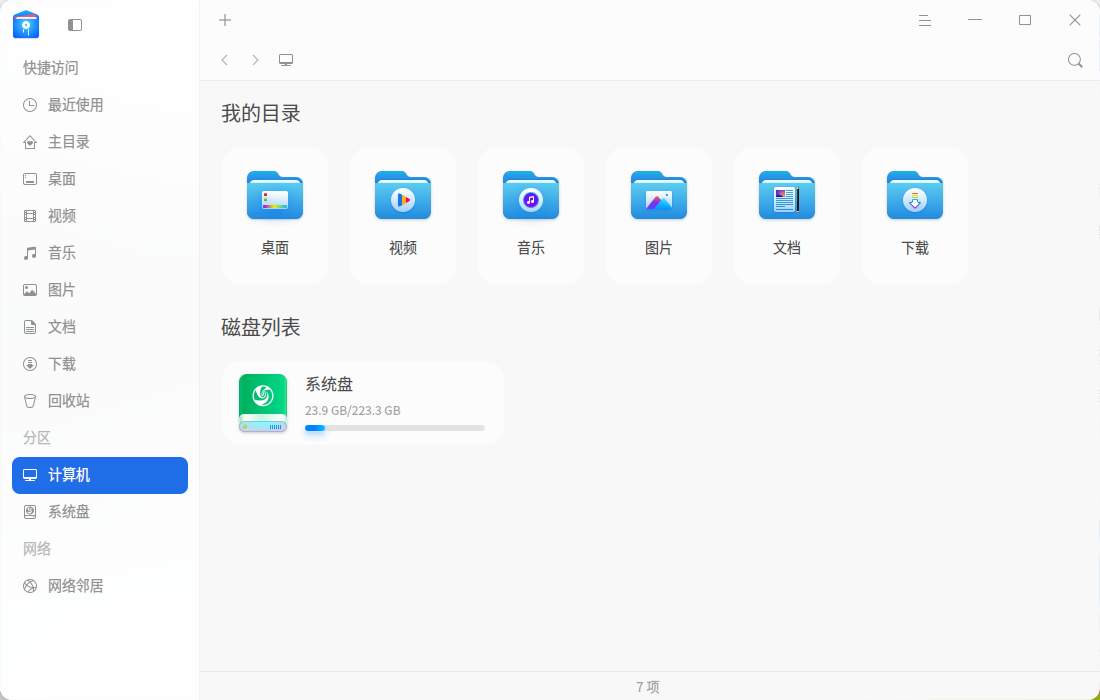
Task: Click the file manager app logo
Action: point(26,25)
